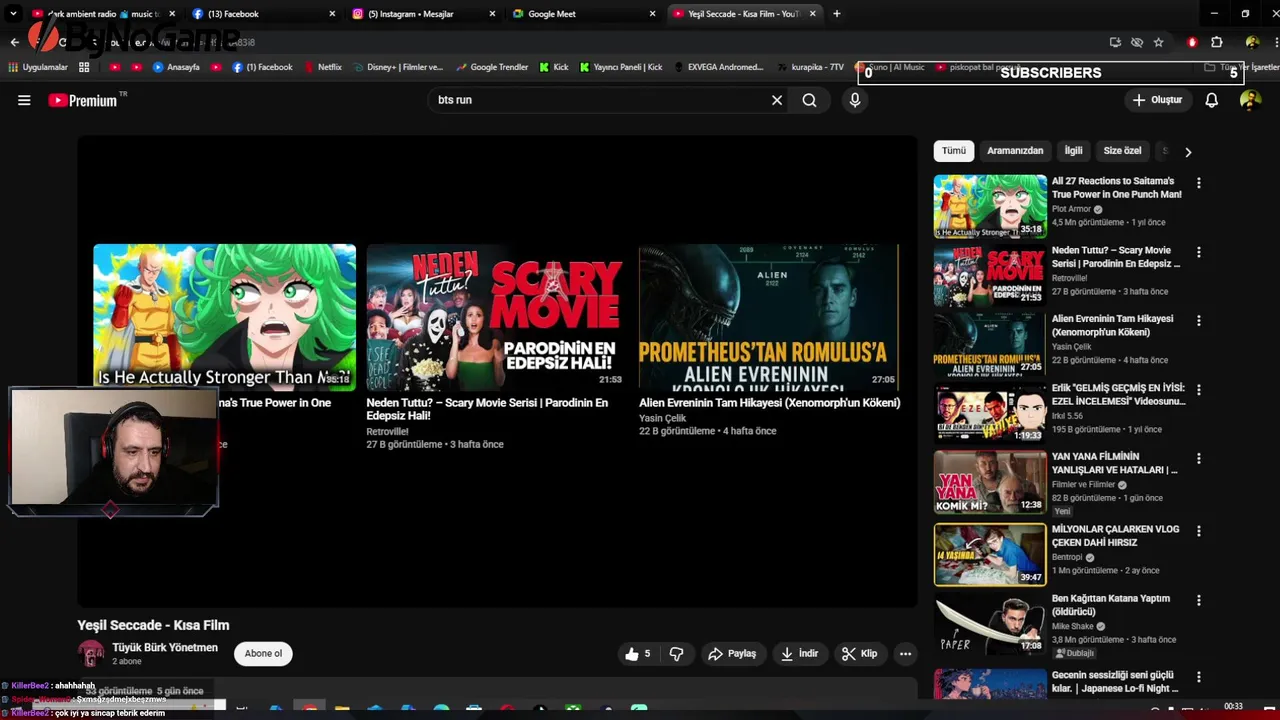Screen dimensions: 1280x720
Task: Open the Netflix bookmark
Action: 322,67
